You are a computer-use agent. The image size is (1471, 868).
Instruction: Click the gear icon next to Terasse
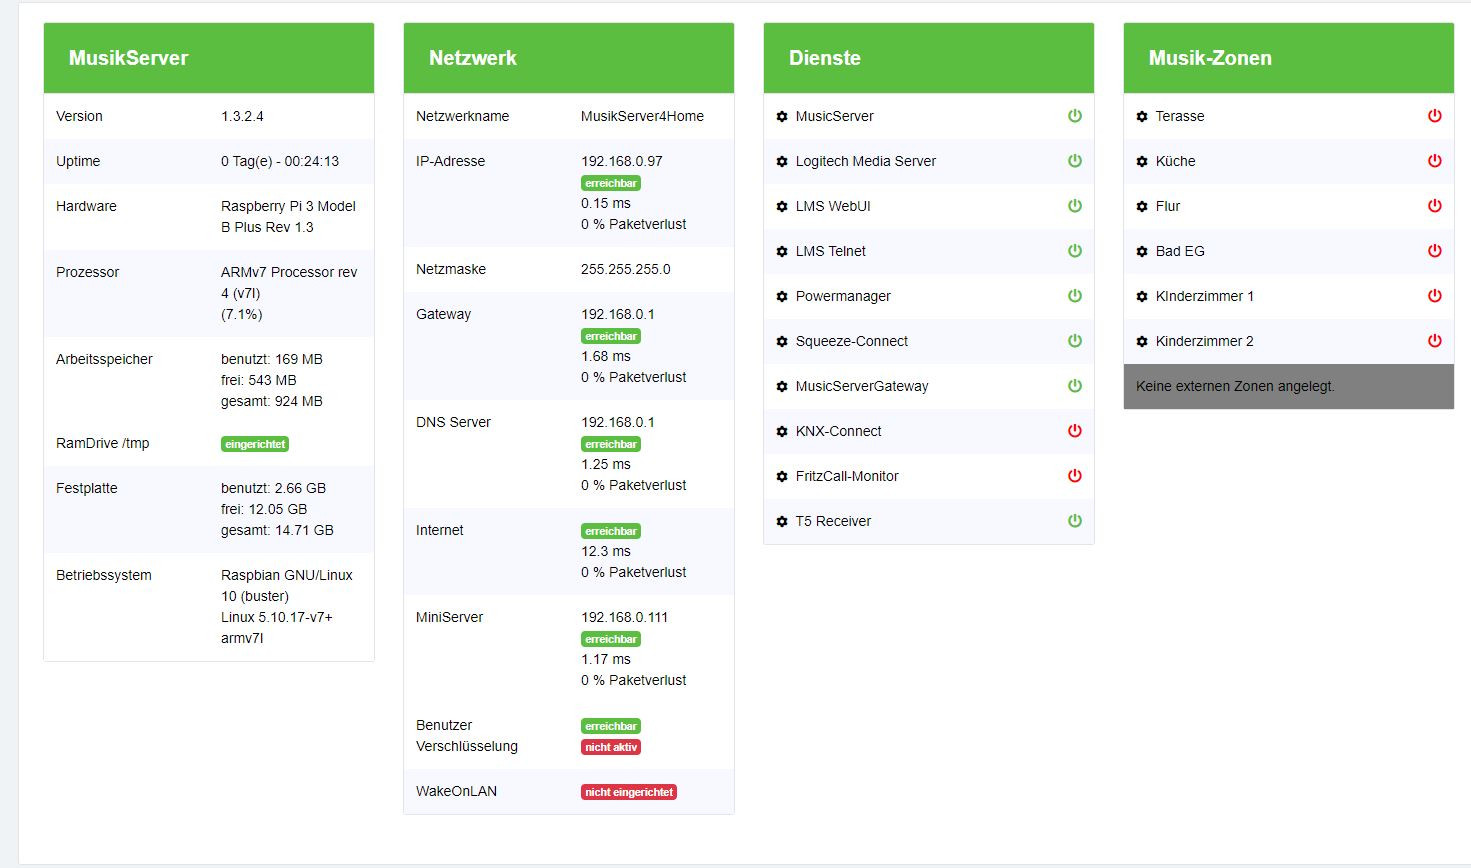1142,117
